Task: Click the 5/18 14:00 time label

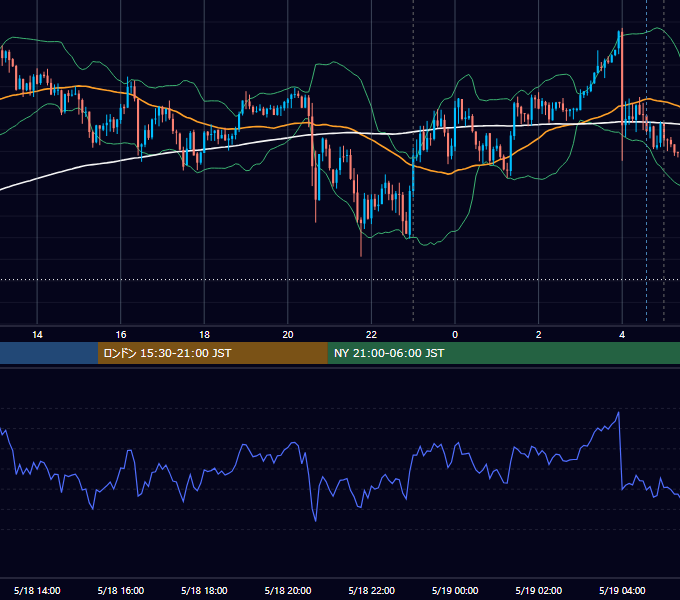Action: pos(37,590)
